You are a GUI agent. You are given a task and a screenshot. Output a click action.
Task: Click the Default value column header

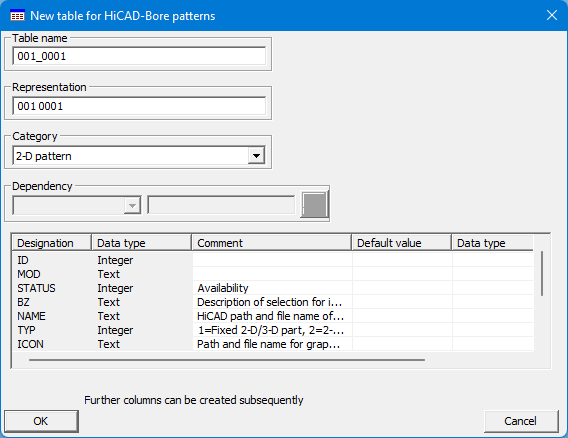[x=401, y=243]
